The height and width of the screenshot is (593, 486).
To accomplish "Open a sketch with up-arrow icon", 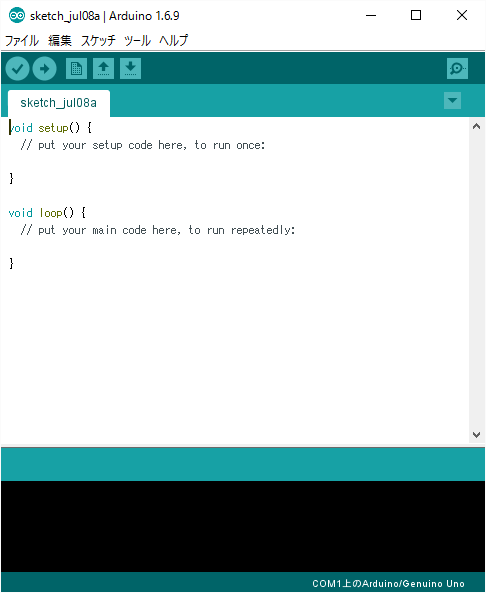I will tap(104, 68).
